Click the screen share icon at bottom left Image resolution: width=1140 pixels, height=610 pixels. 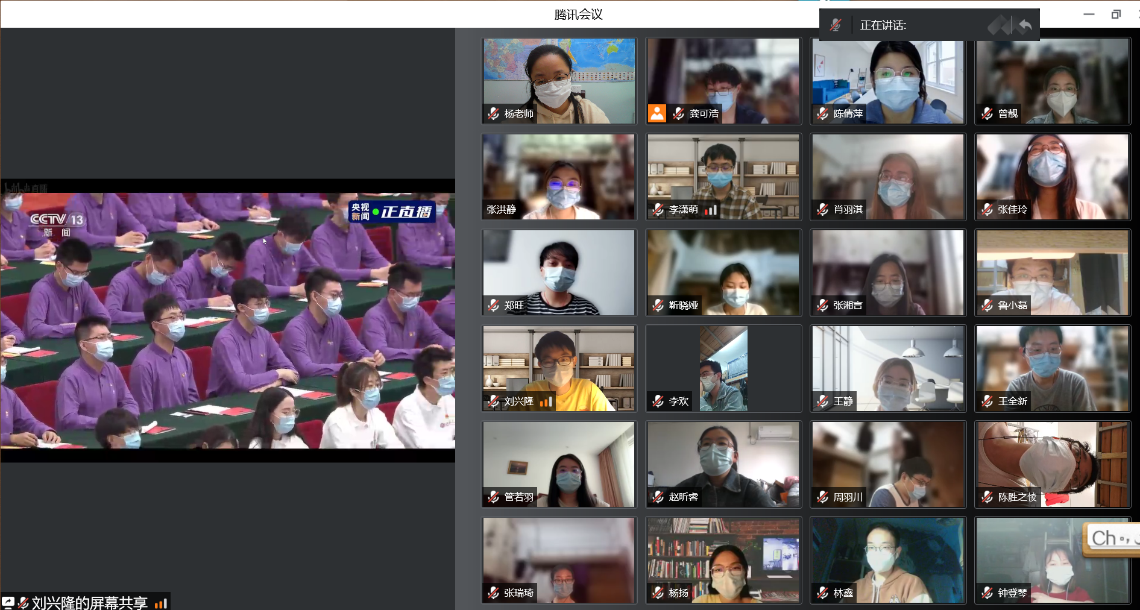pyautogui.click(x=9, y=602)
